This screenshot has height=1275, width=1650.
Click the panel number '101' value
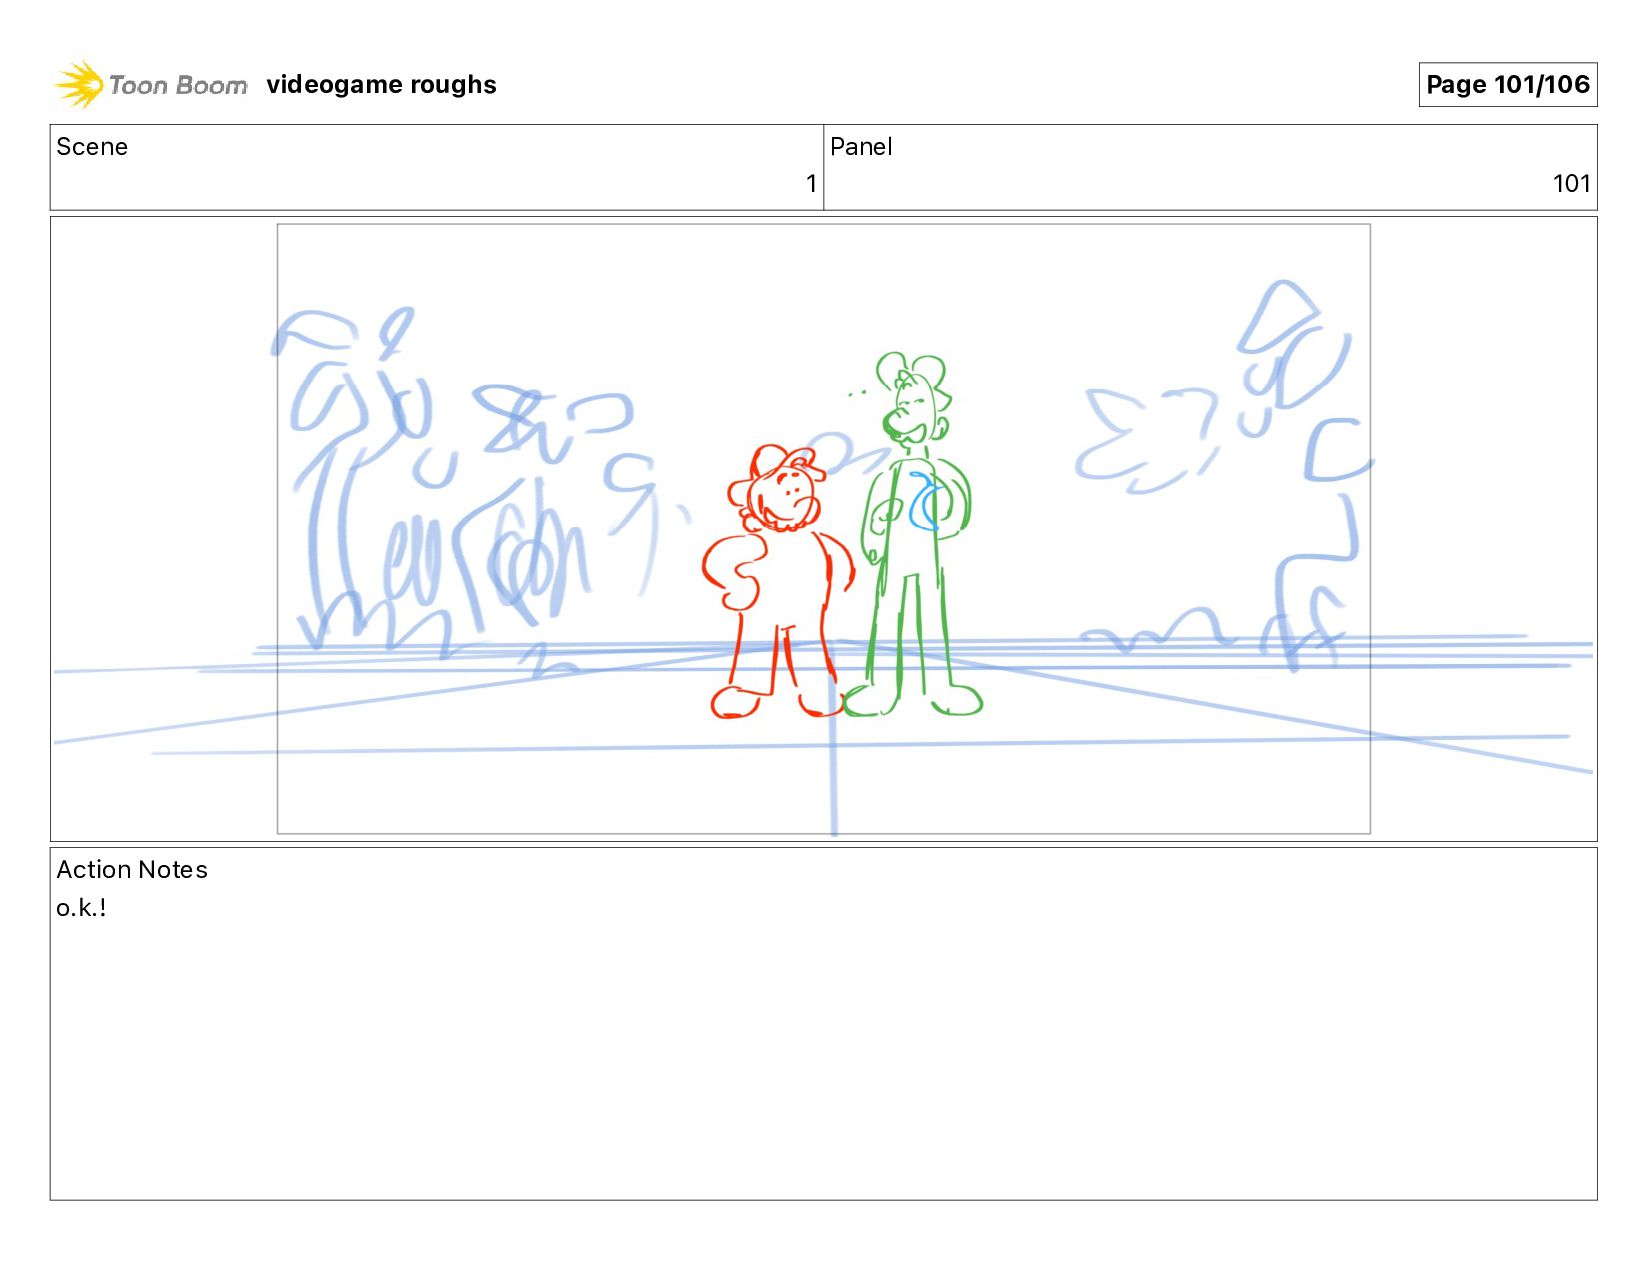[x=1571, y=184]
